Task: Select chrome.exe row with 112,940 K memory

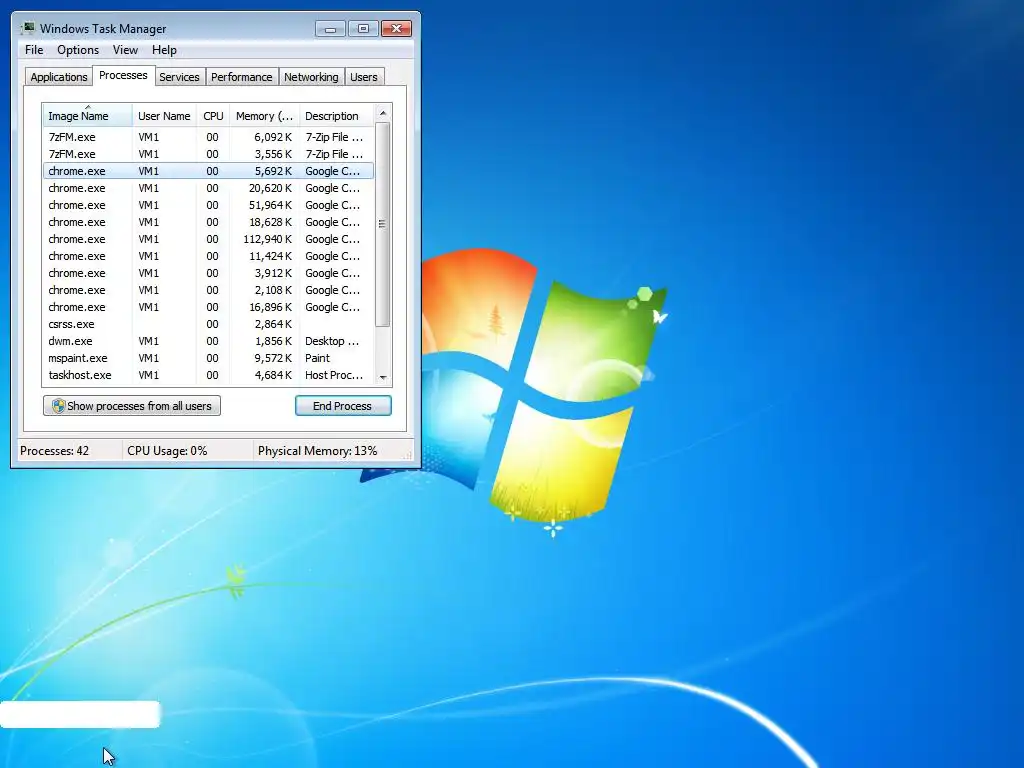Action: pyautogui.click(x=208, y=239)
